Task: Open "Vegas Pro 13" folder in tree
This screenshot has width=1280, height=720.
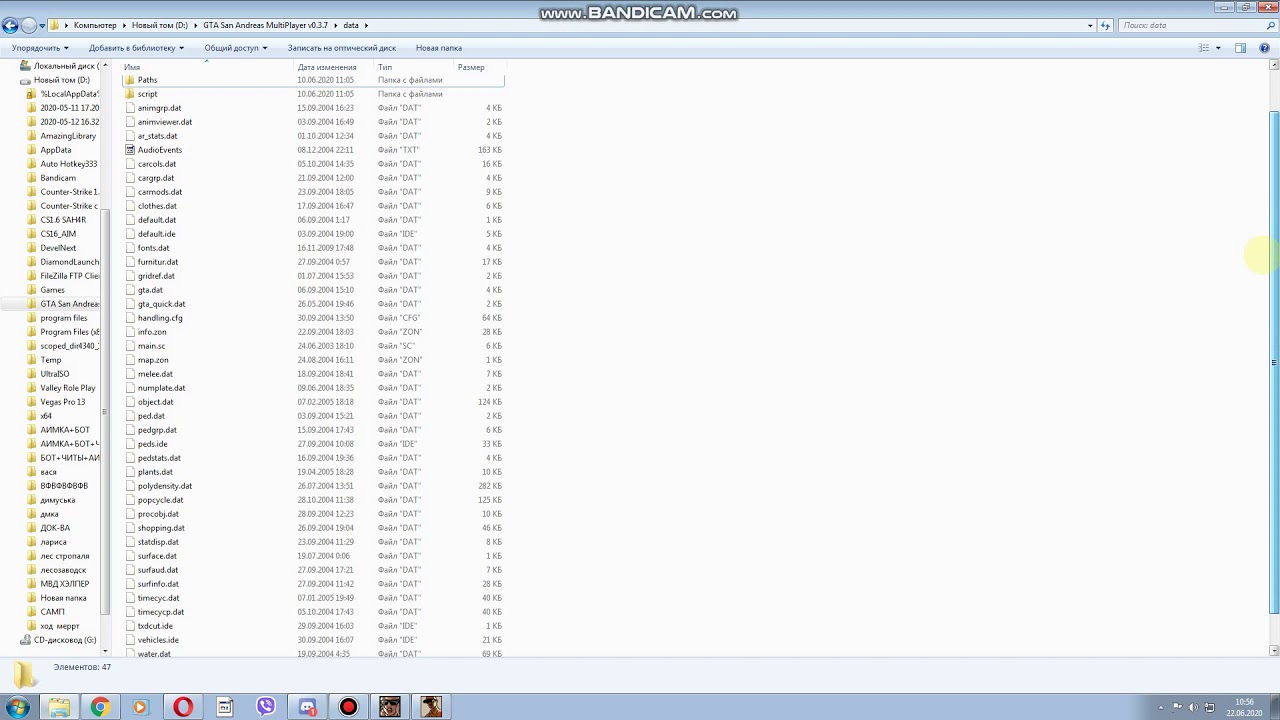Action: coord(63,402)
